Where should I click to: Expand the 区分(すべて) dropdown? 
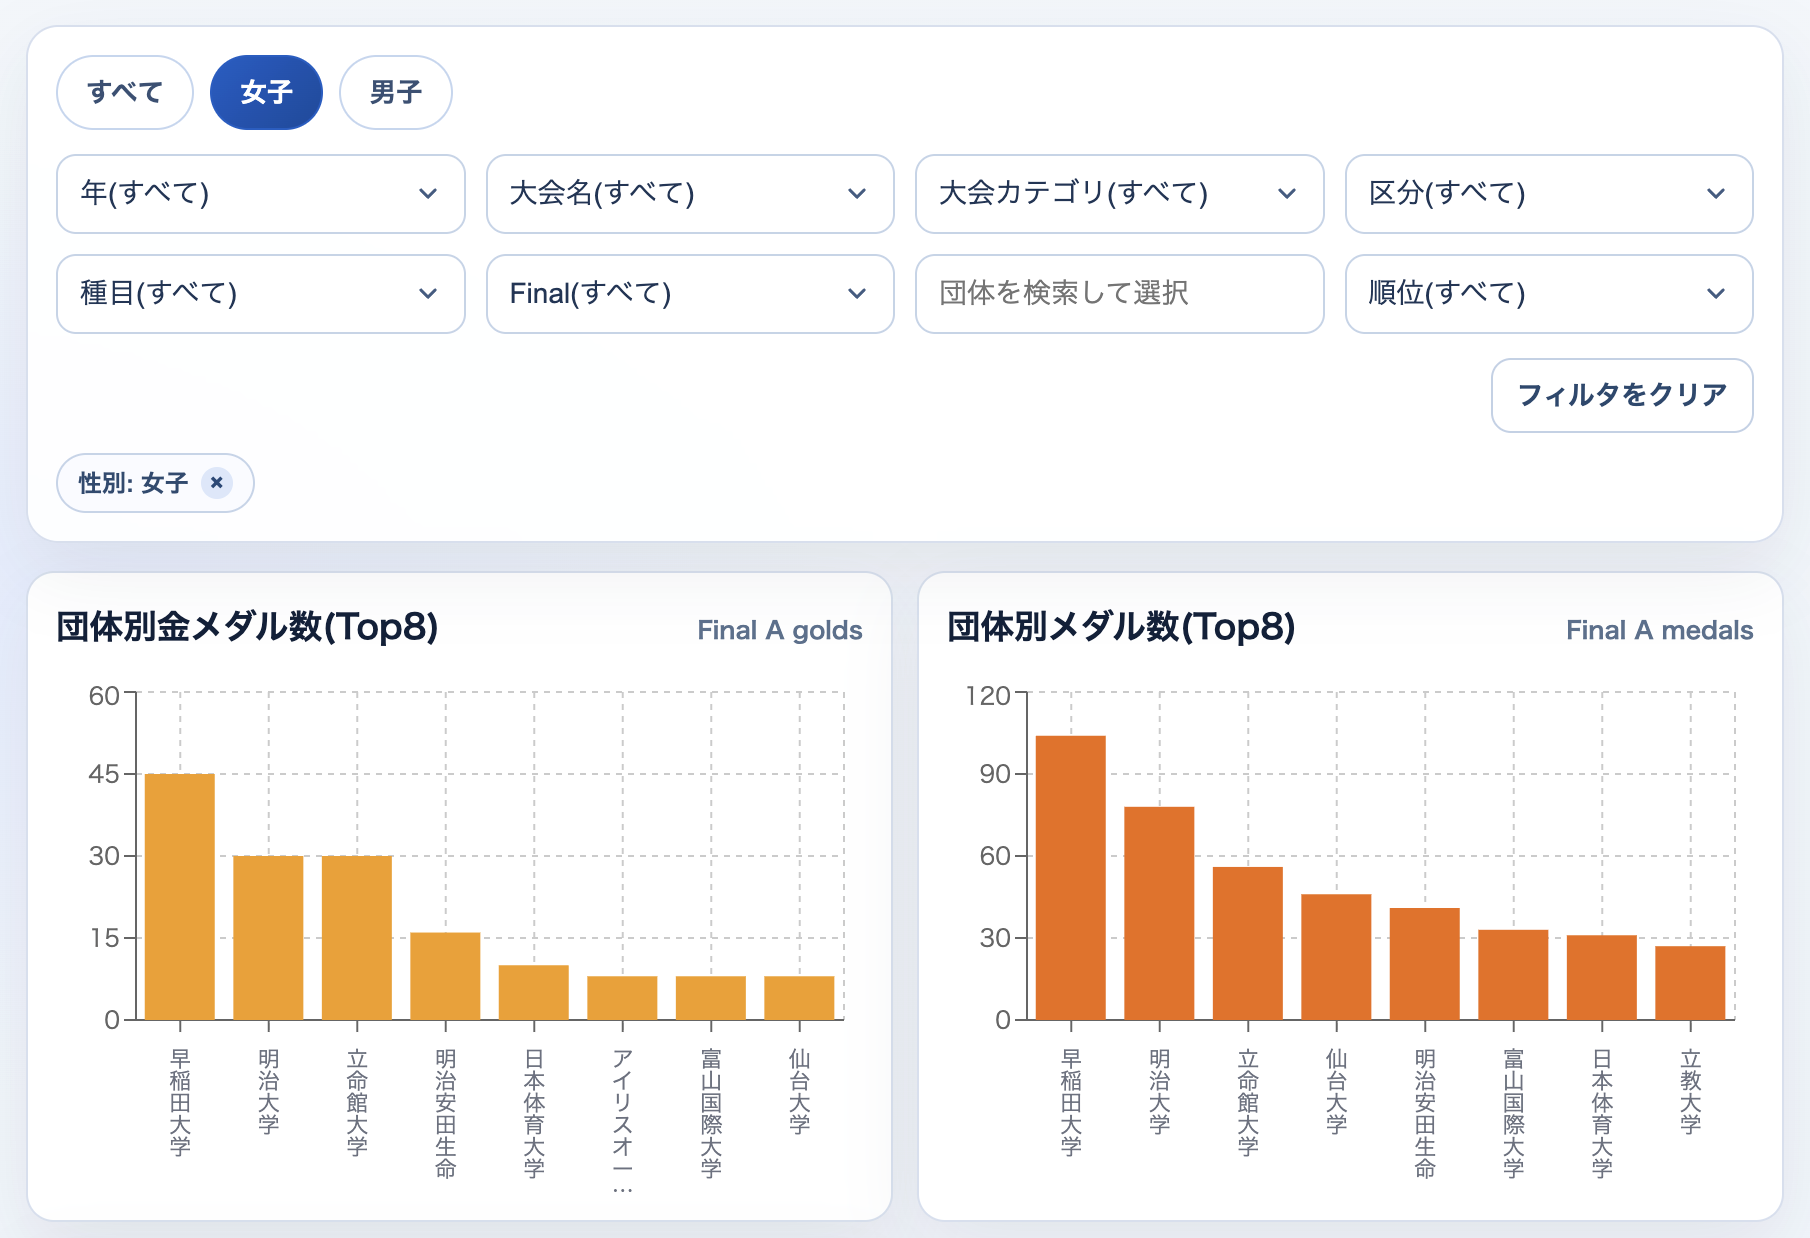[1548, 194]
